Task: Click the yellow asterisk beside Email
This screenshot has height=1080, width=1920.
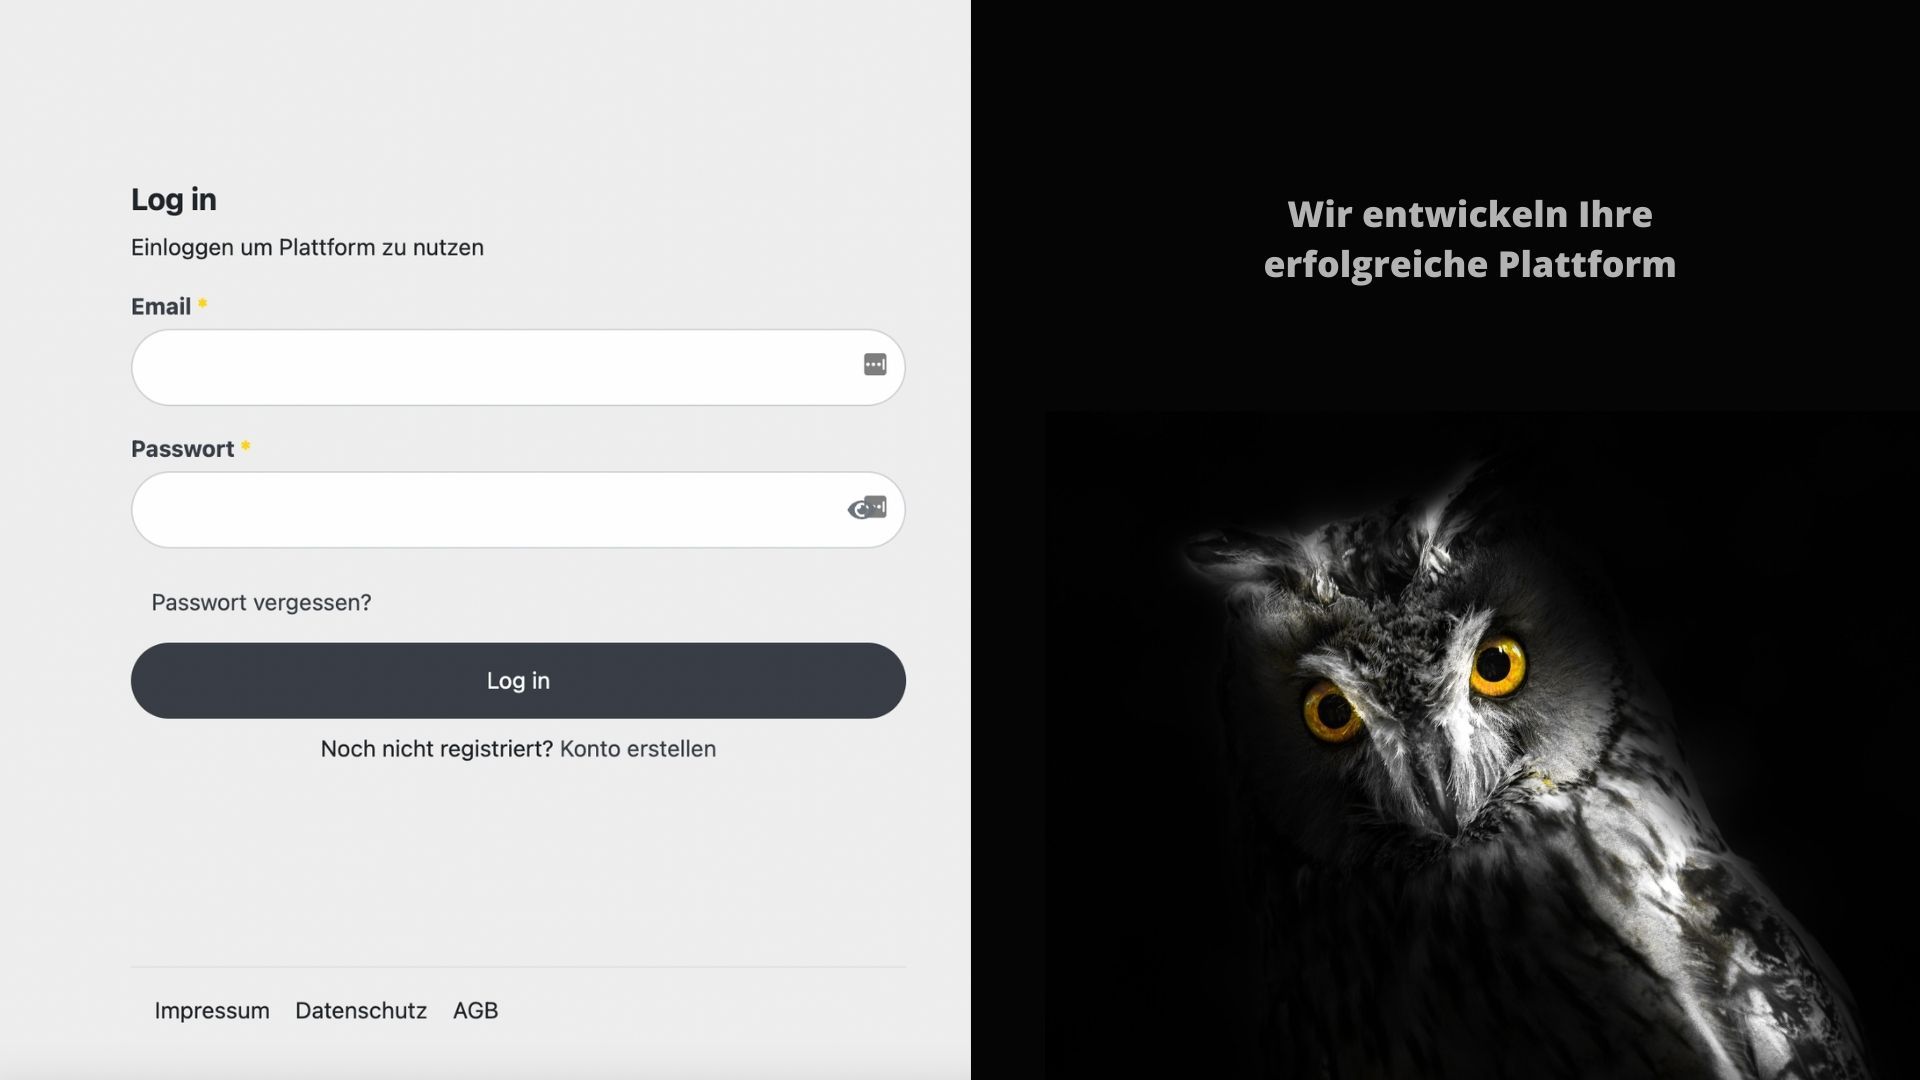Action: tap(202, 305)
